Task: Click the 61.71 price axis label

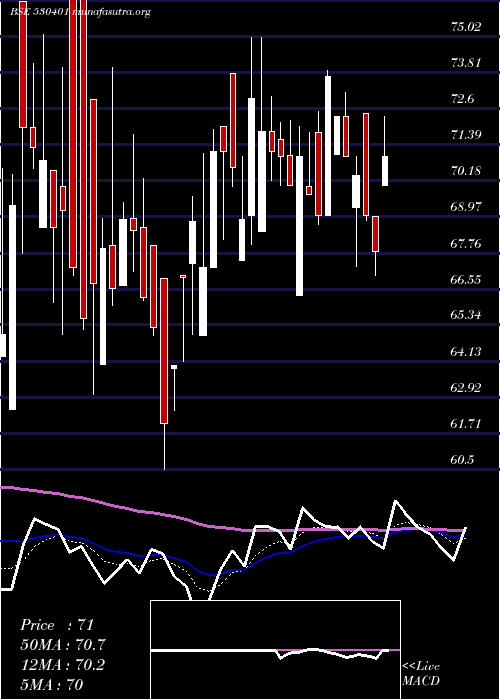Action: tap(466, 424)
